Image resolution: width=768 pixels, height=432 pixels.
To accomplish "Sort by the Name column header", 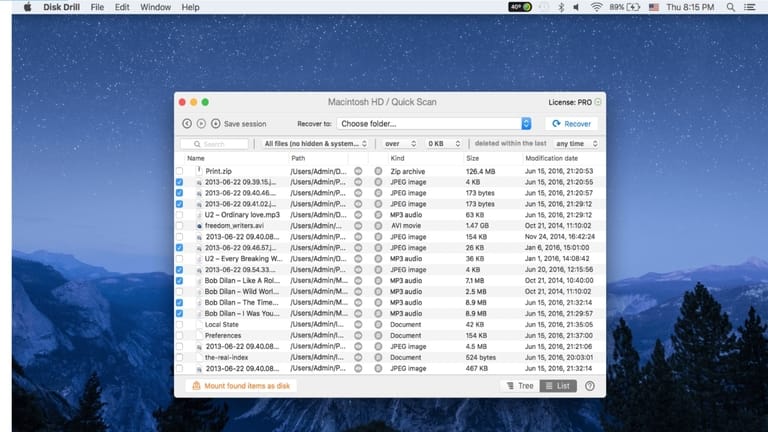I will (196, 158).
